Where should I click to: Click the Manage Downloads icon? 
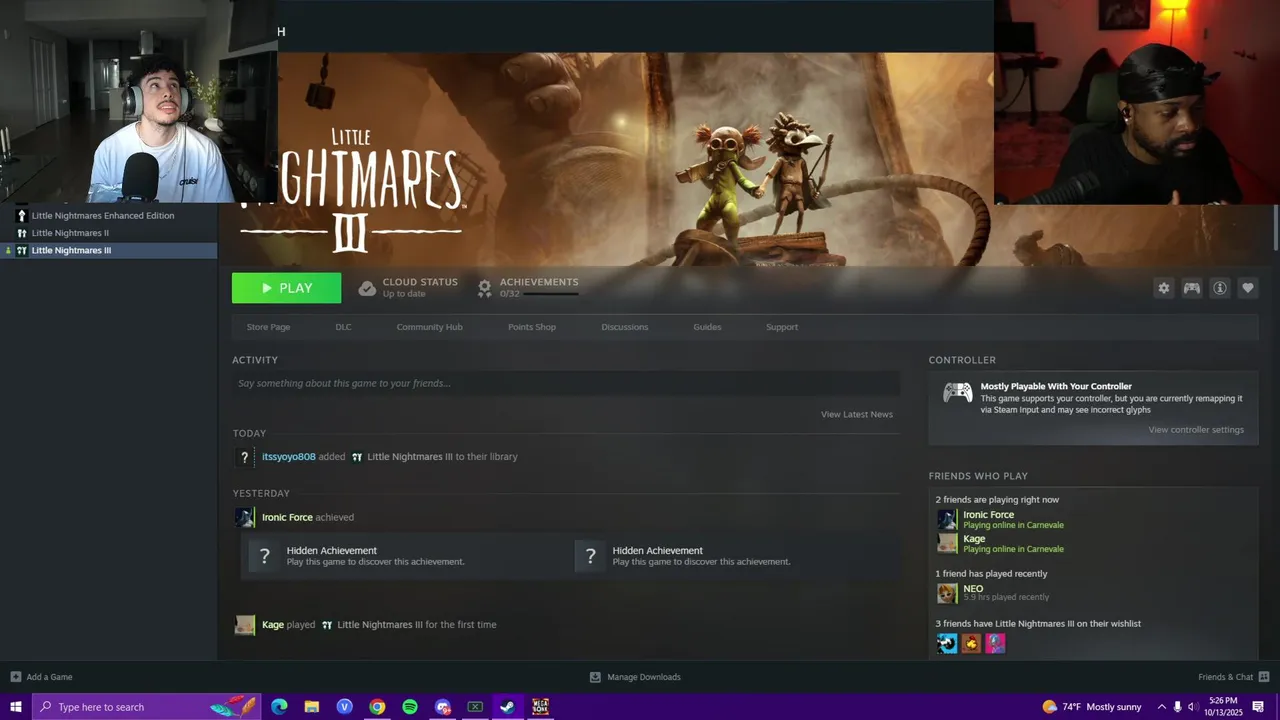pos(595,677)
